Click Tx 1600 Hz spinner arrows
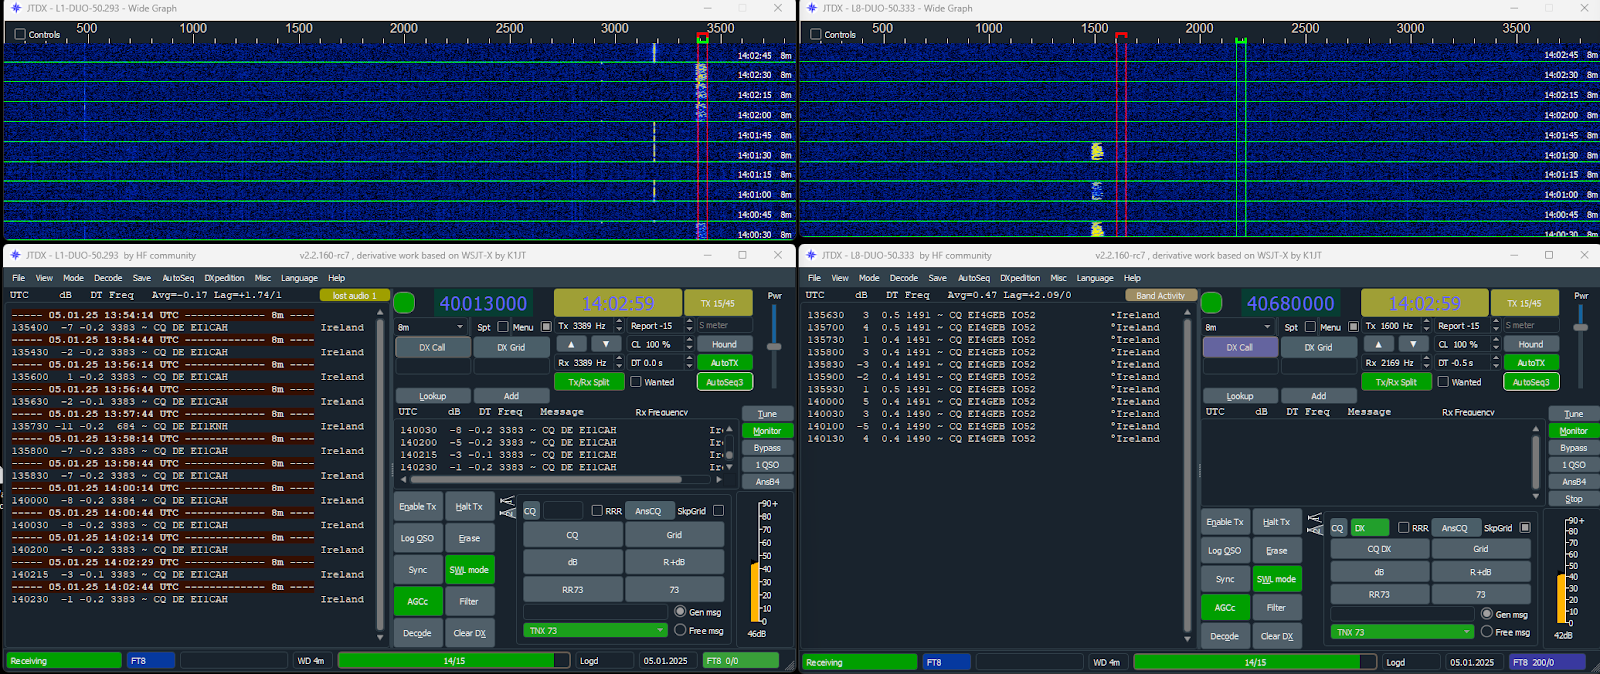Viewport: 1600px width, 674px height. (x=1426, y=326)
